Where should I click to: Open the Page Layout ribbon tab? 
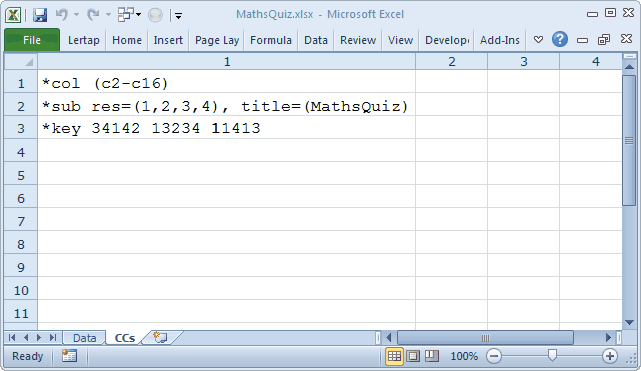click(x=217, y=40)
